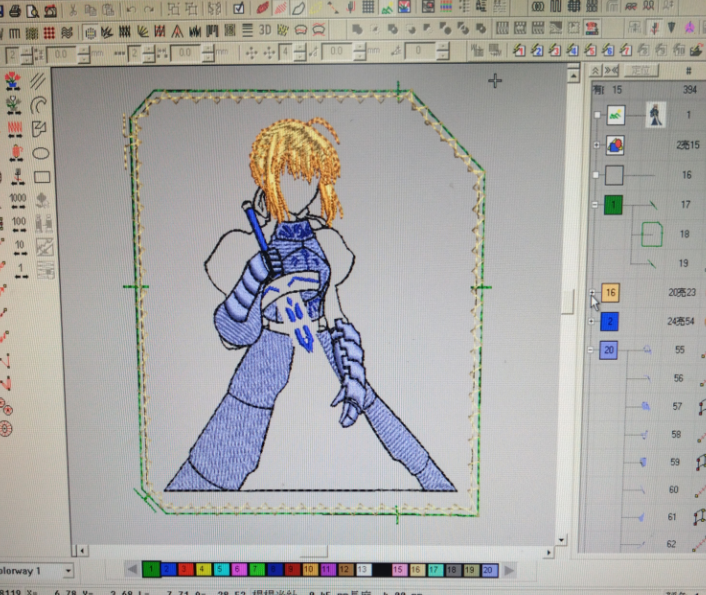Click the pink flower icon in toolbar
706x595 pixels.
(x=689, y=27)
